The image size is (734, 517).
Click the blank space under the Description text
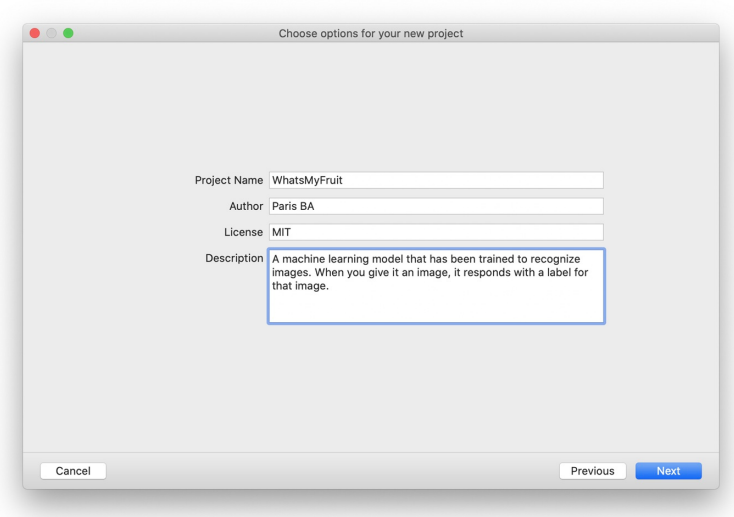(x=436, y=308)
